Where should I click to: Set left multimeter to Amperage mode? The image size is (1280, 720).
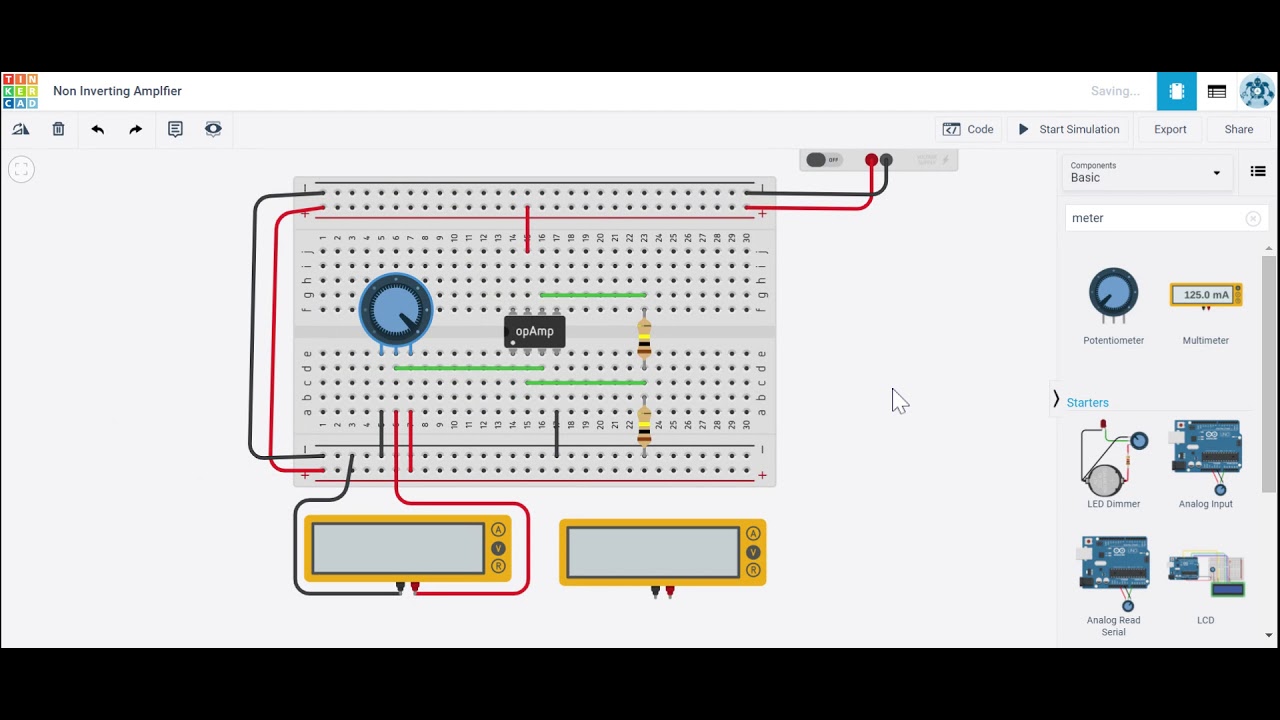(x=498, y=531)
